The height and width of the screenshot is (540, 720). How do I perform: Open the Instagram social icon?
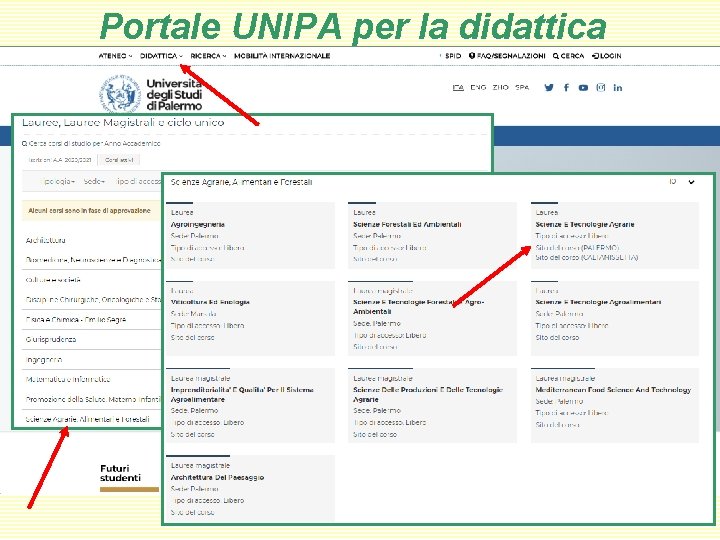pos(601,87)
